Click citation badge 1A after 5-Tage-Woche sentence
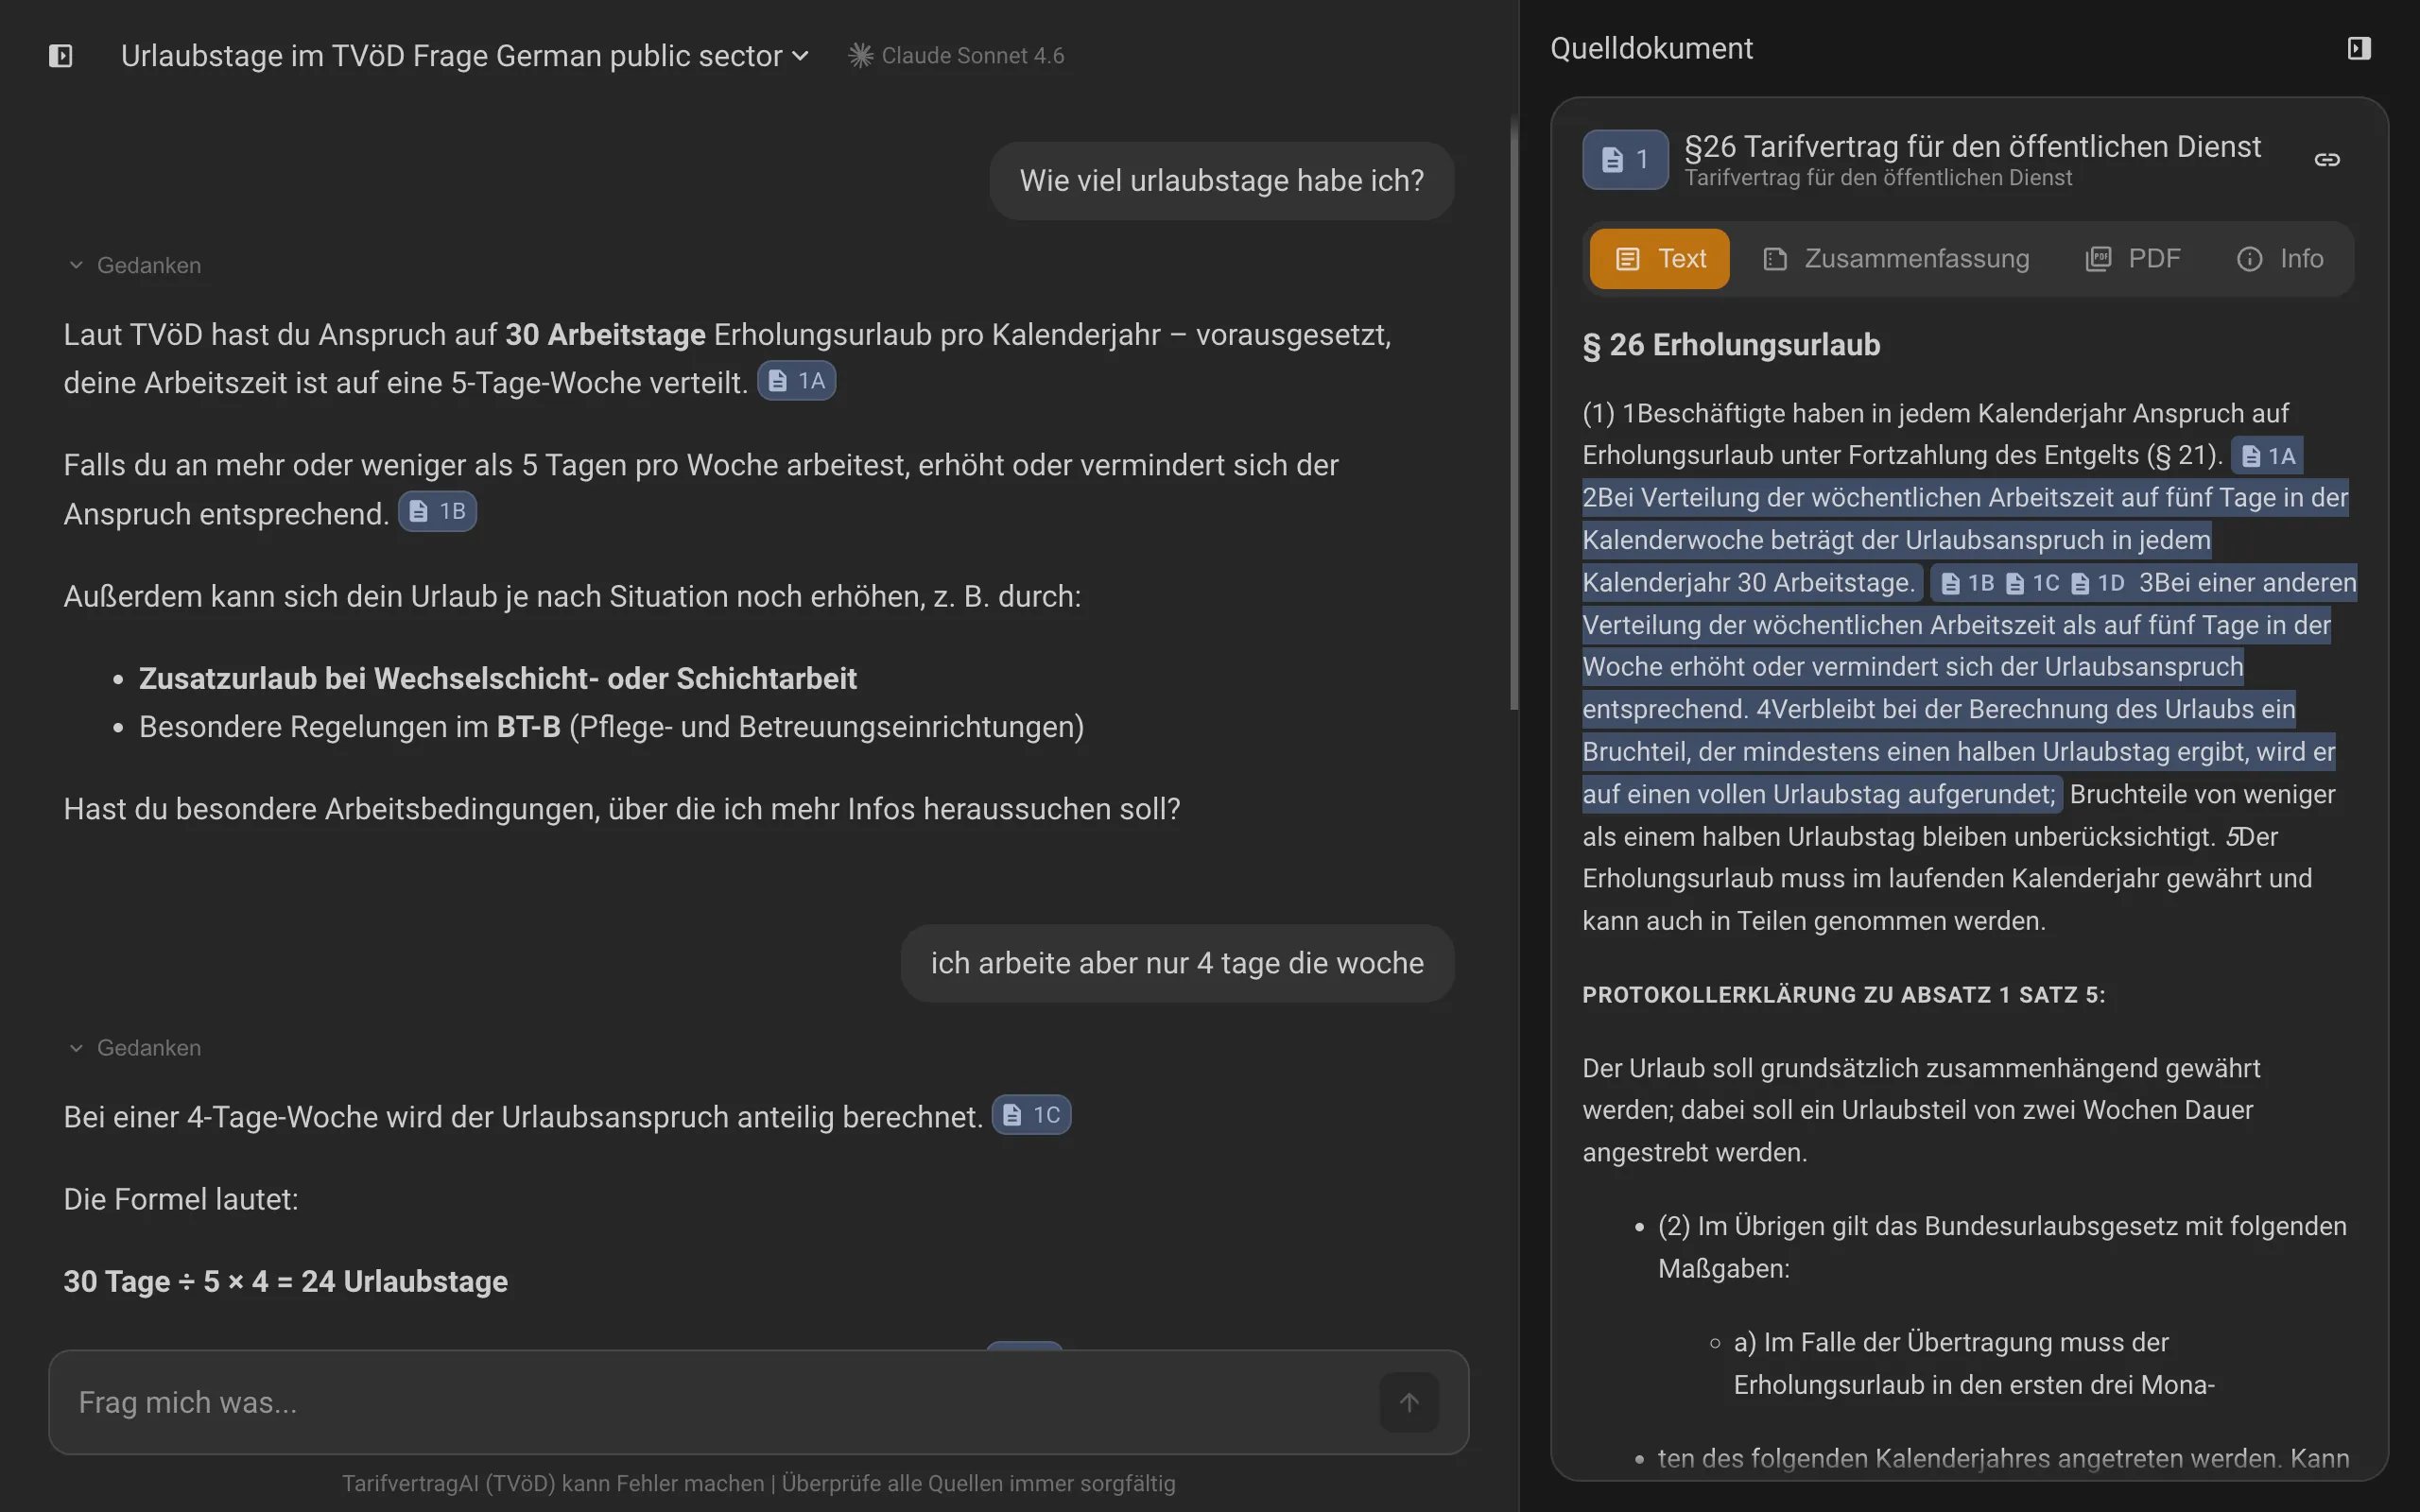The width and height of the screenshot is (2420, 1512). 796,380
